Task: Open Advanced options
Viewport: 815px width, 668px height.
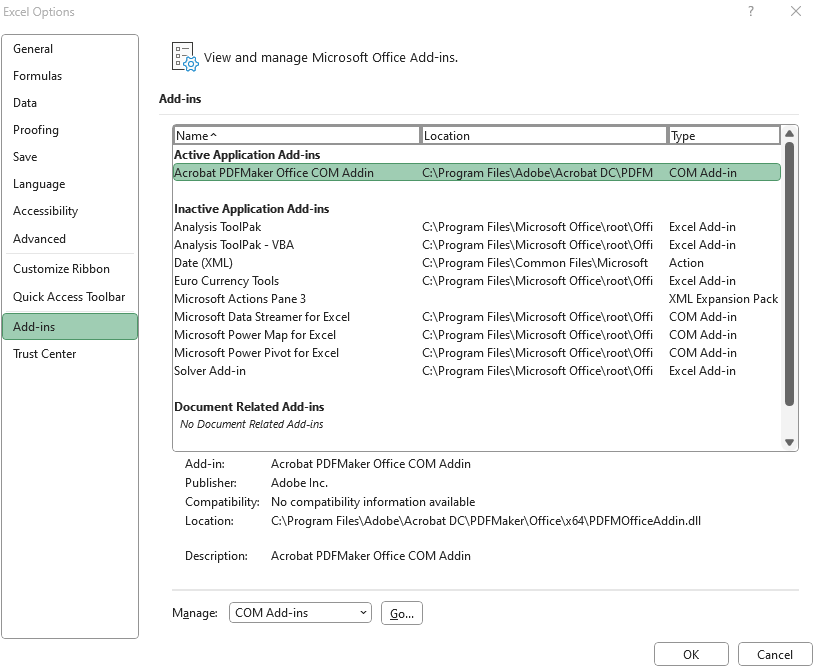Action: click(x=70, y=239)
